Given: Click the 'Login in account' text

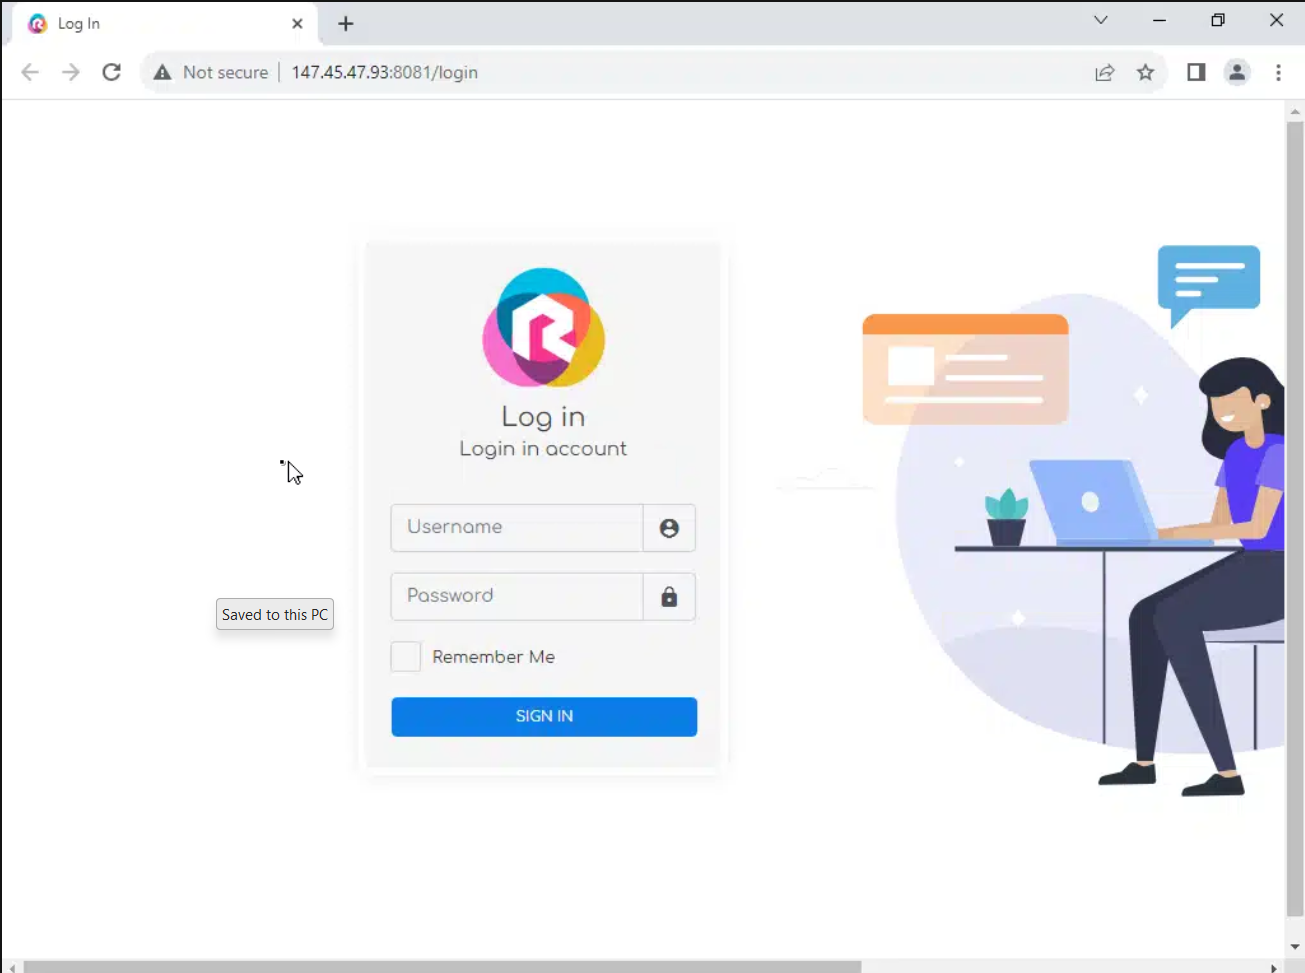Looking at the screenshot, I should pos(543,449).
